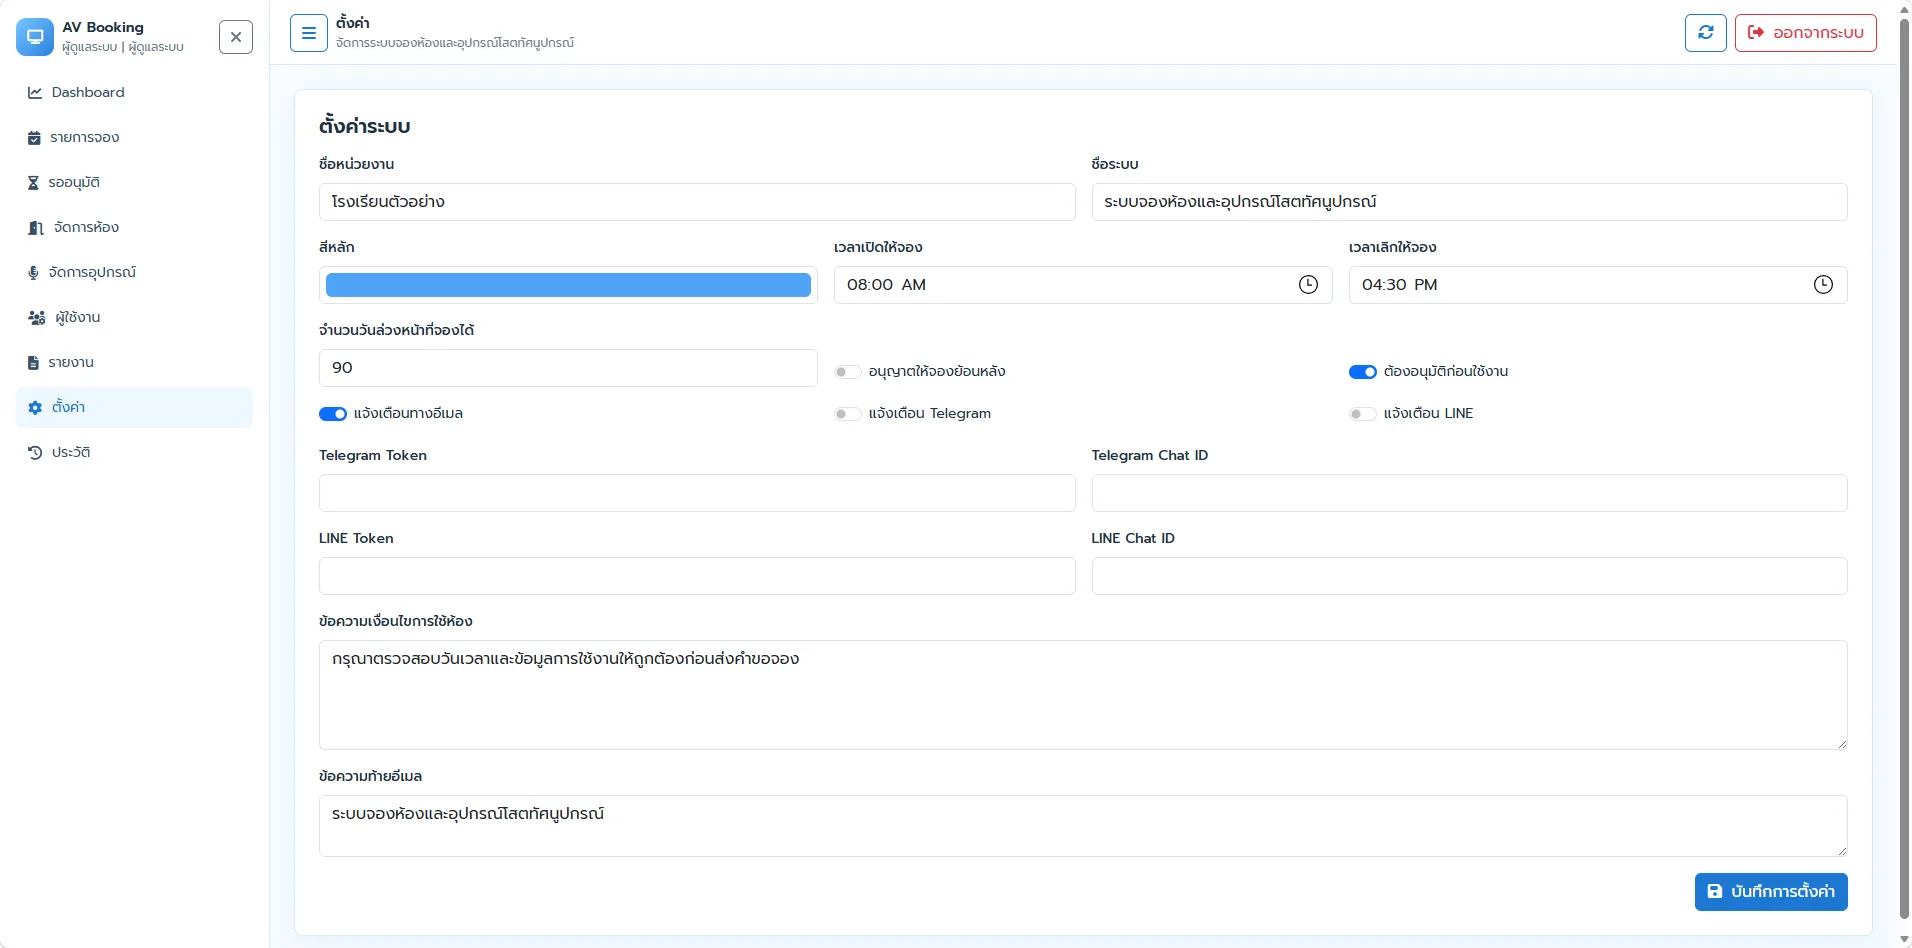This screenshot has height=948, width=1912.
Task: Click ออกจากระบบ logout button
Action: pos(1806,32)
